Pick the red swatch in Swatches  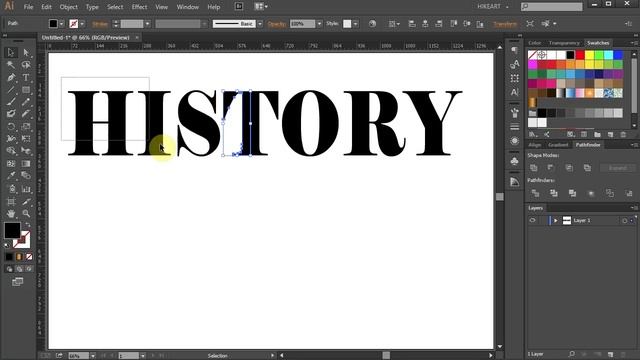pos(580,55)
